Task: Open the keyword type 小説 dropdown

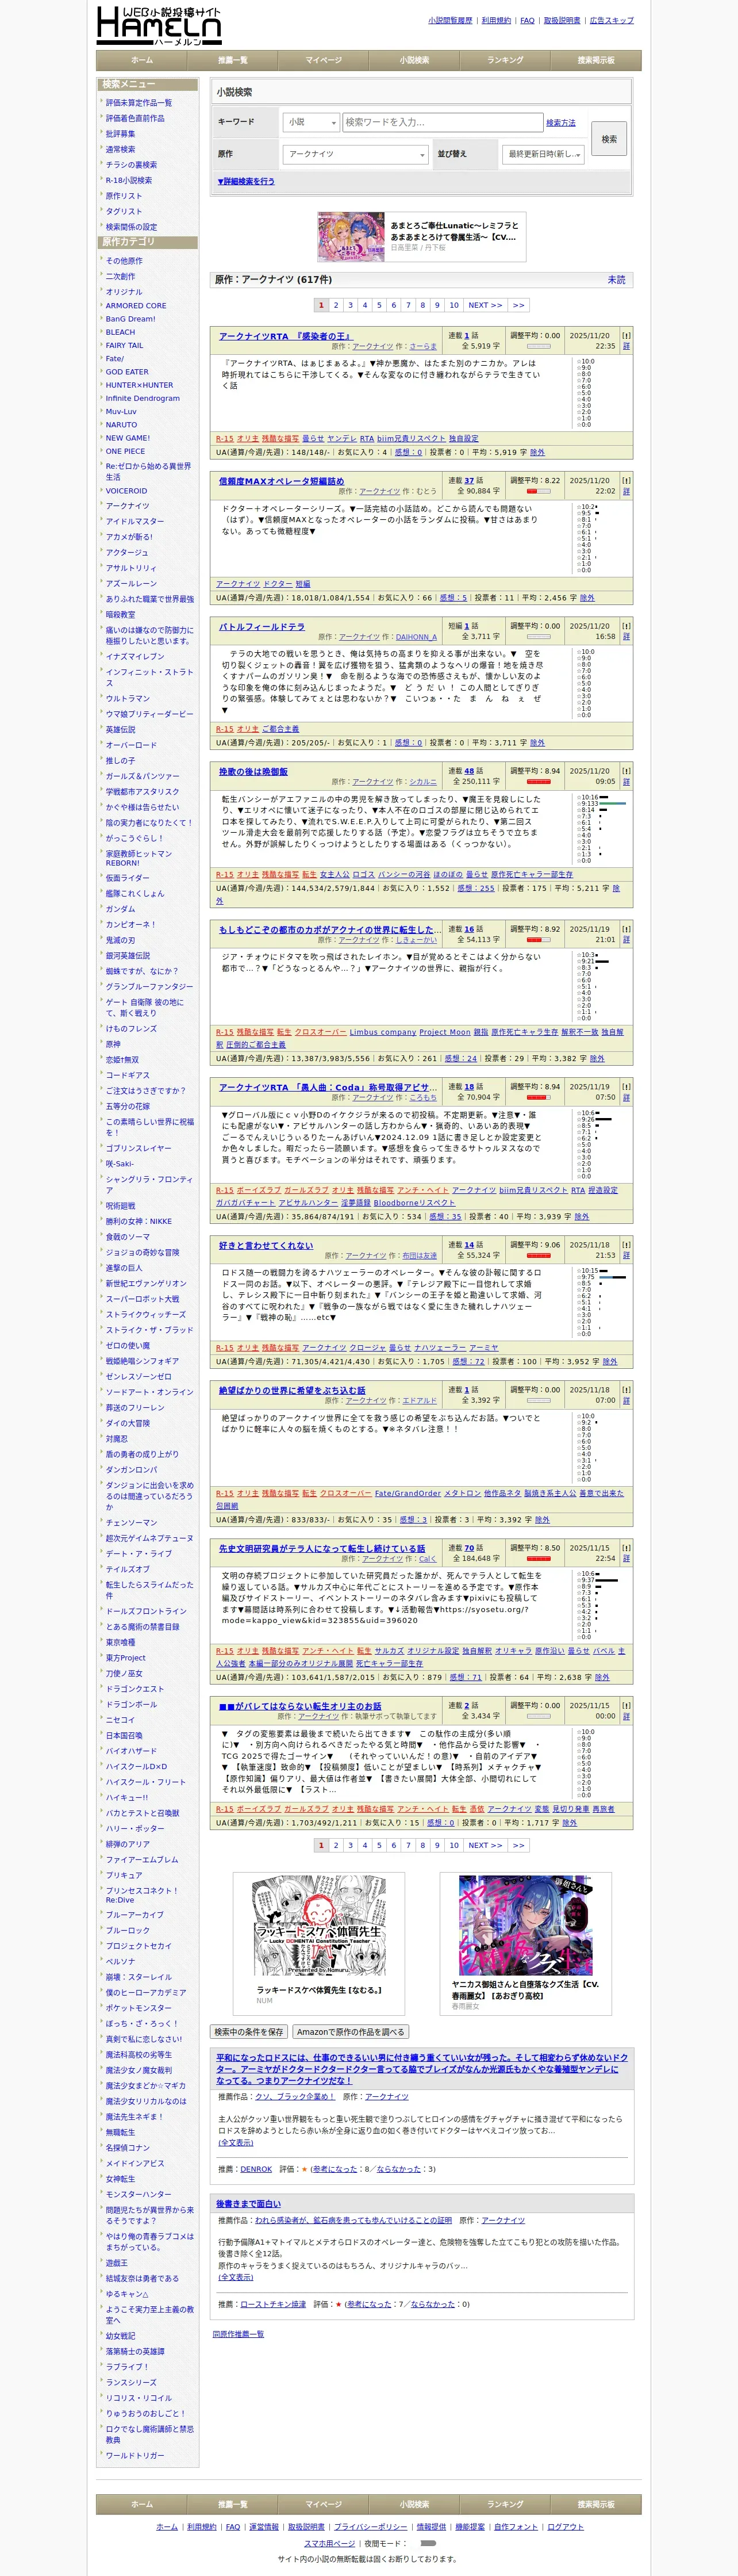Action: pyautogui.click(x=311, y=122)
